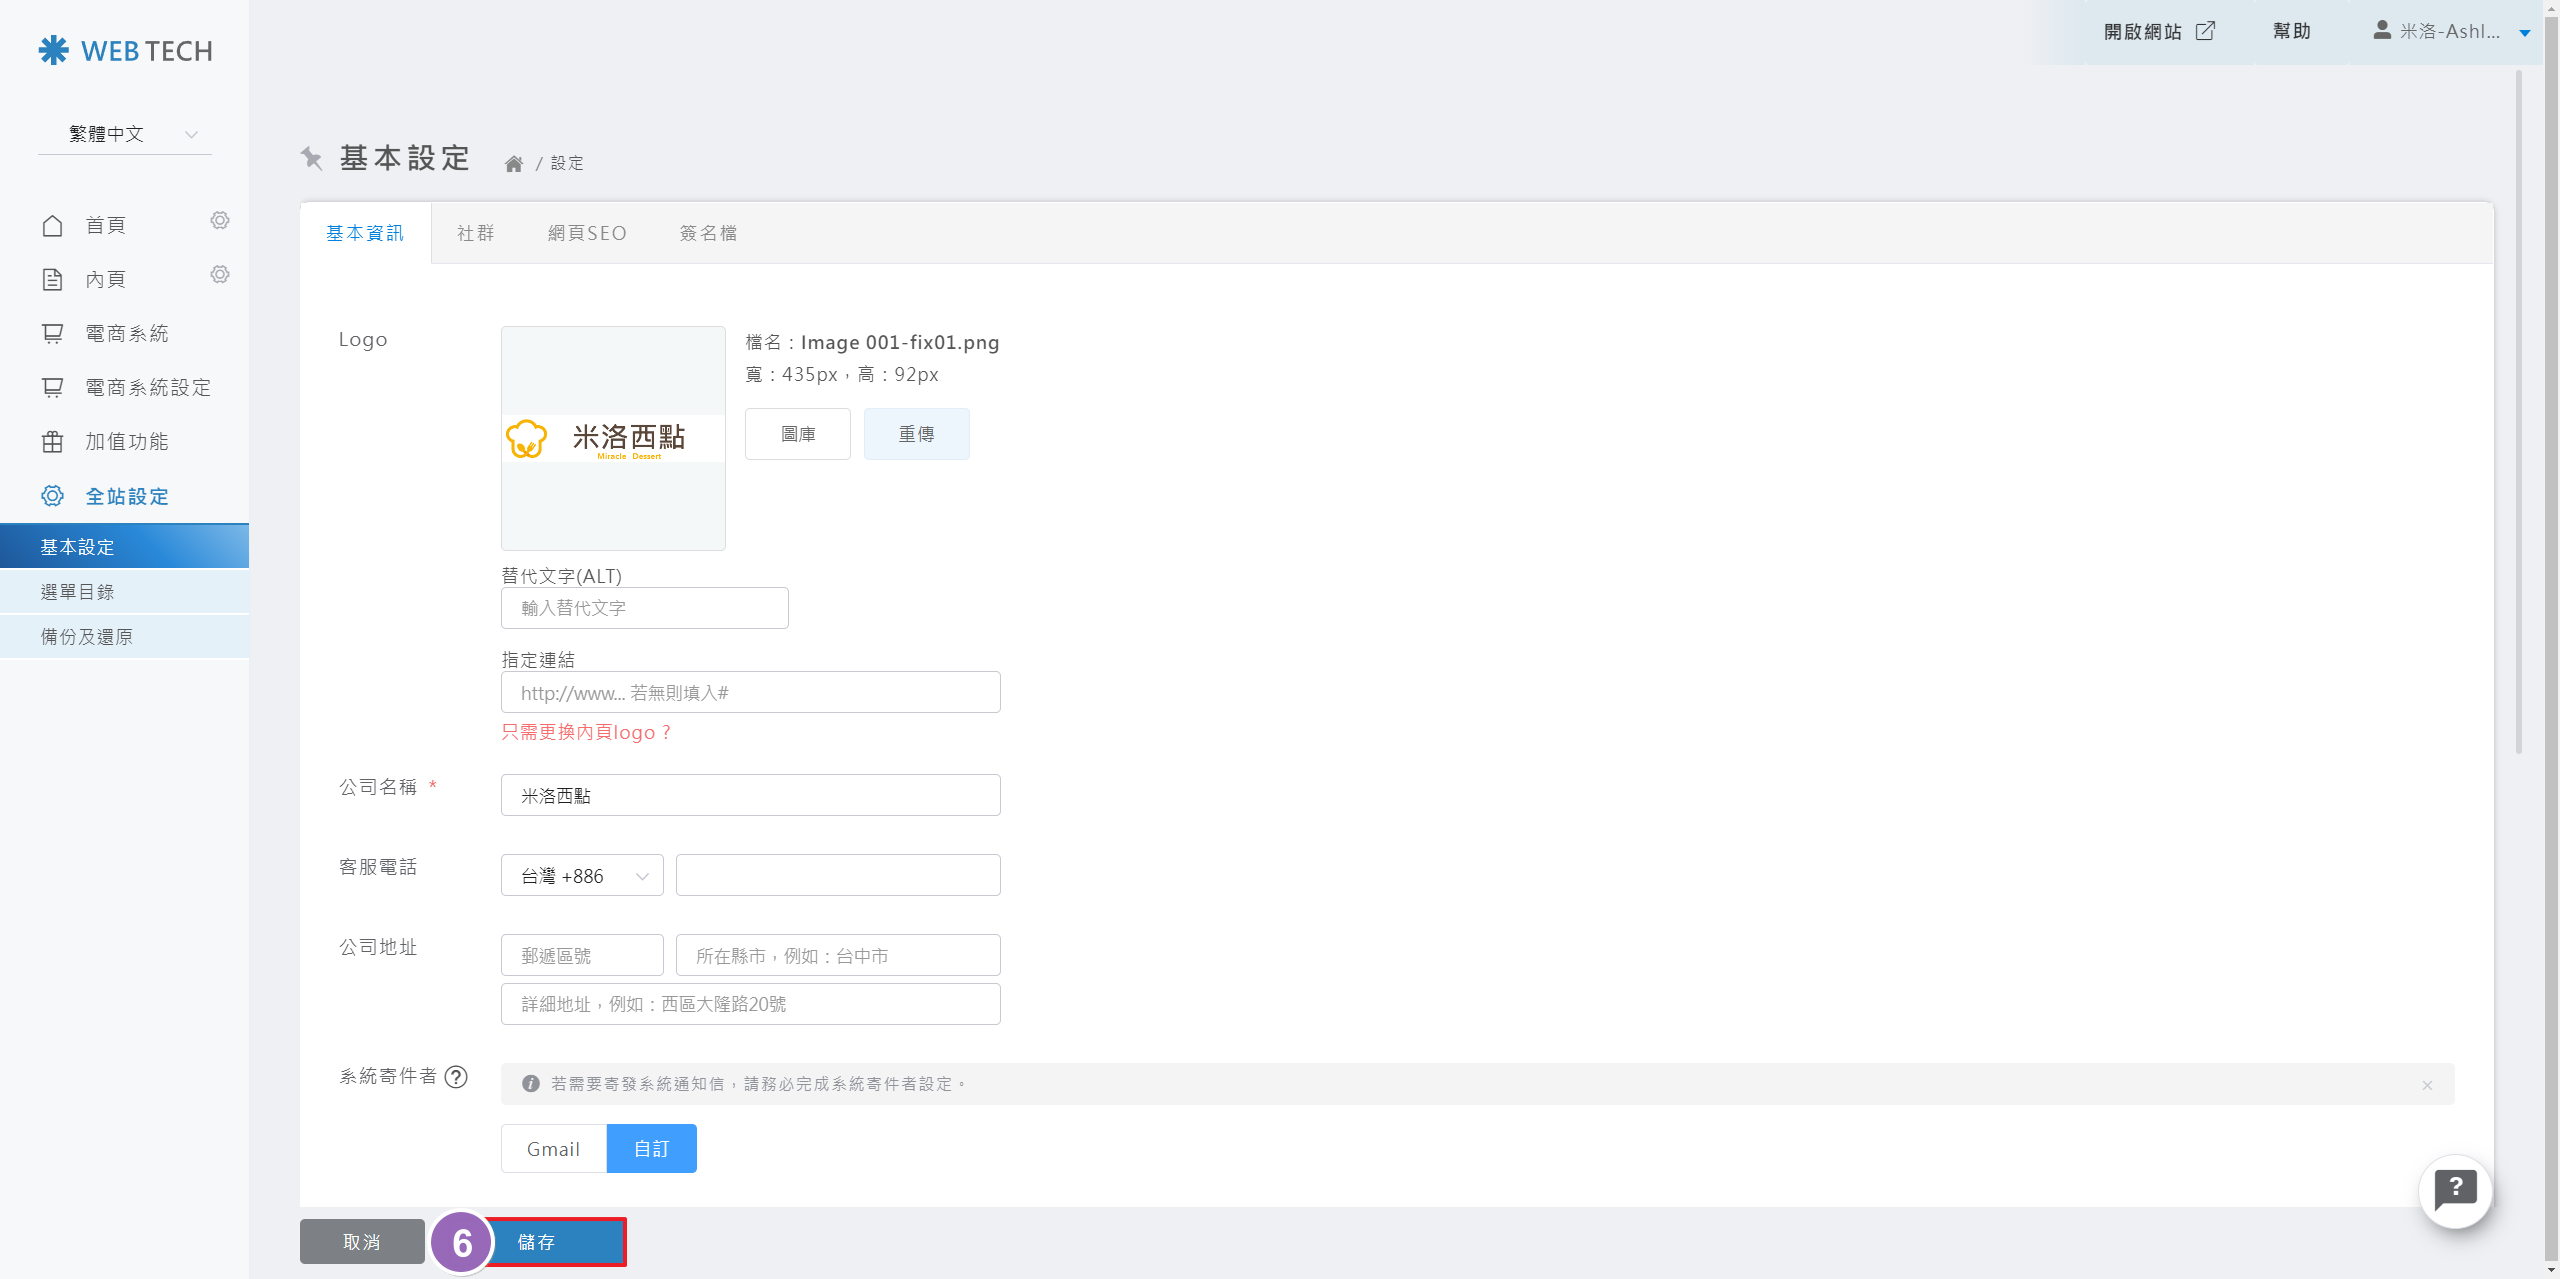Click the 加值功能 gift icon
Image resolution: width=2560 pixels, height=1279 pixels.
click(52, 442)
